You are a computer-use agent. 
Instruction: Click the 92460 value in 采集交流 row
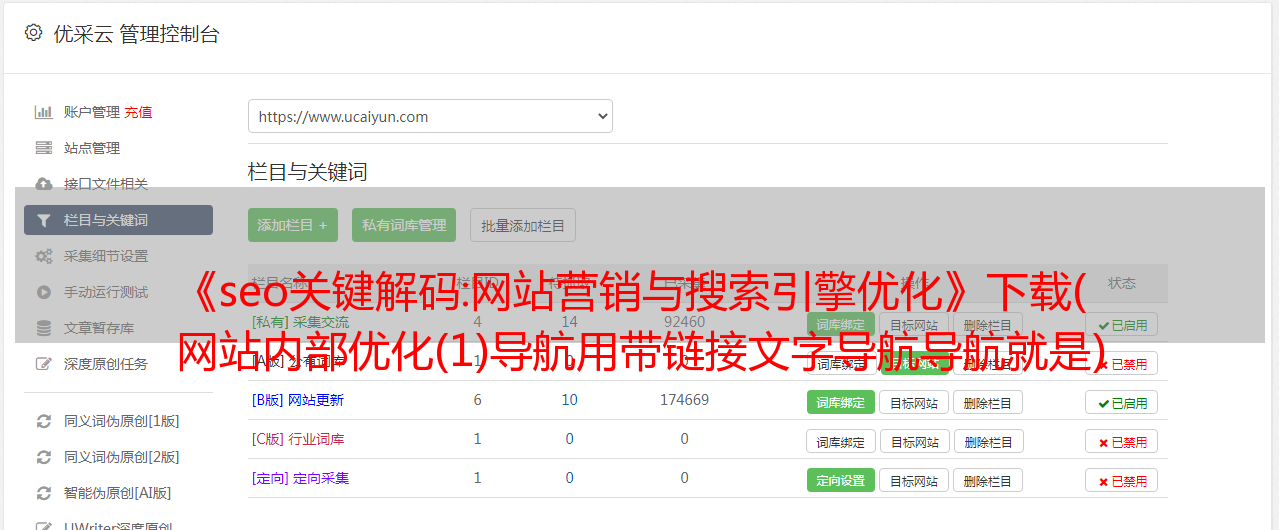click(684, 322)
